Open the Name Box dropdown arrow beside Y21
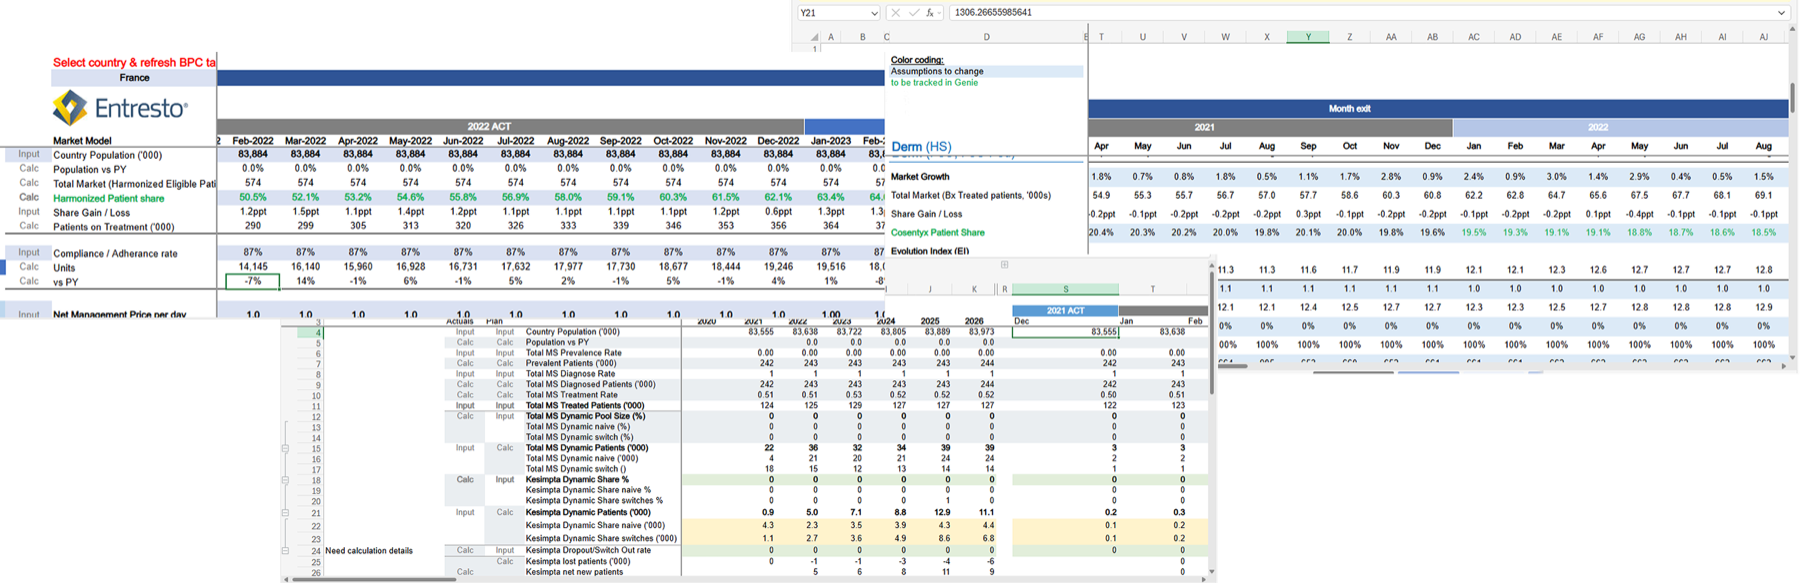This screenshot has height=583, width=1800. tap(874, 13)
